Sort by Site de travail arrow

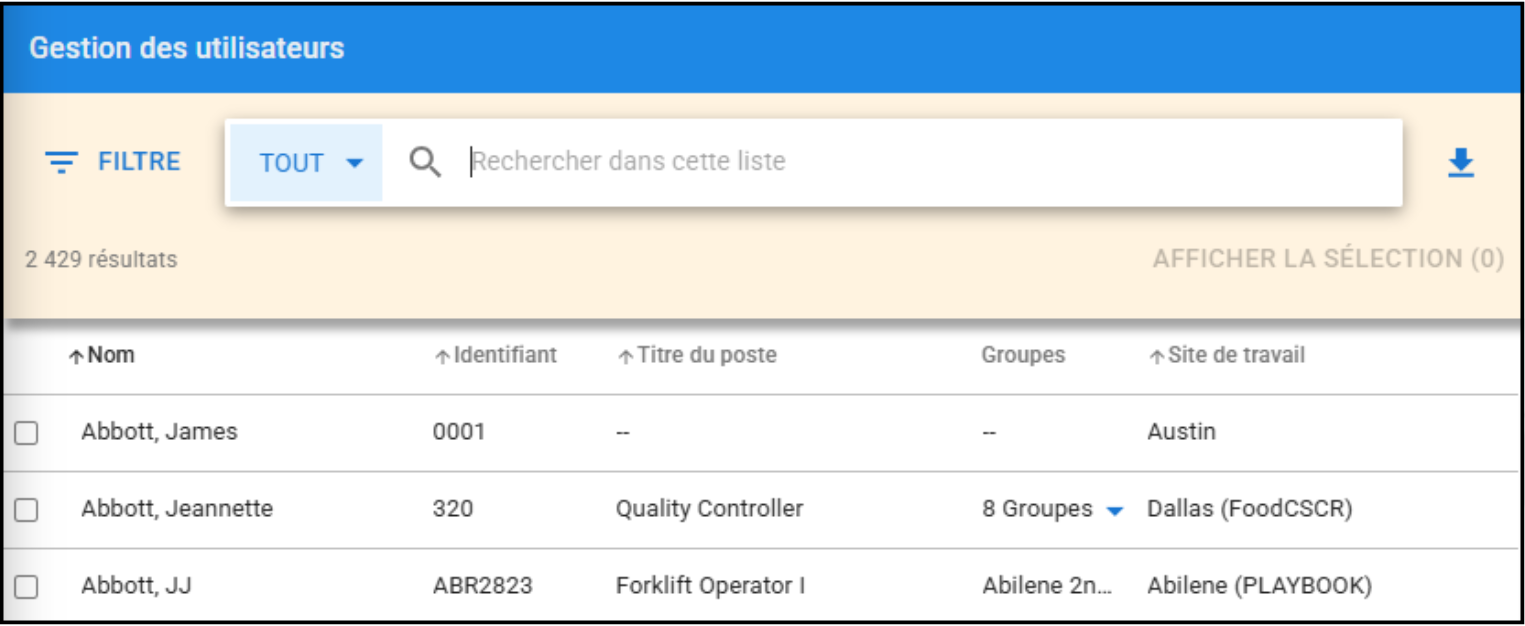1156,357
